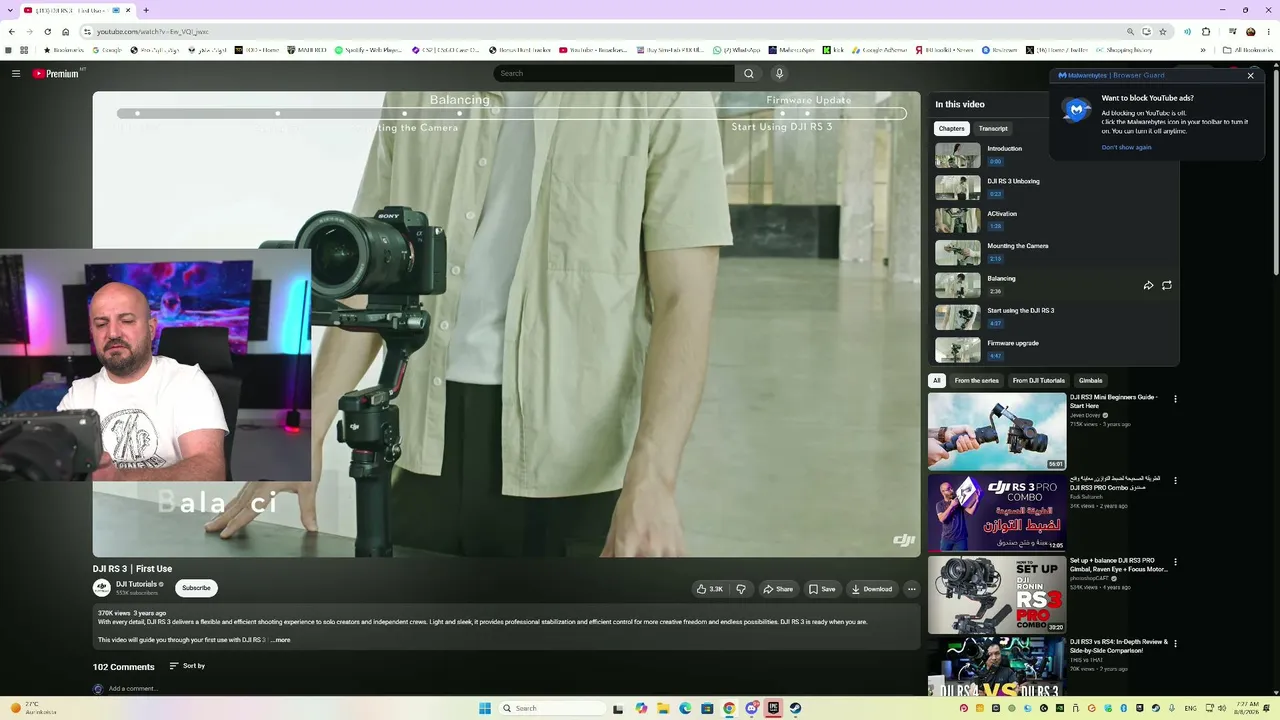Open Steam from the taskbar
1280x720 pixels.
coord(795,708)
